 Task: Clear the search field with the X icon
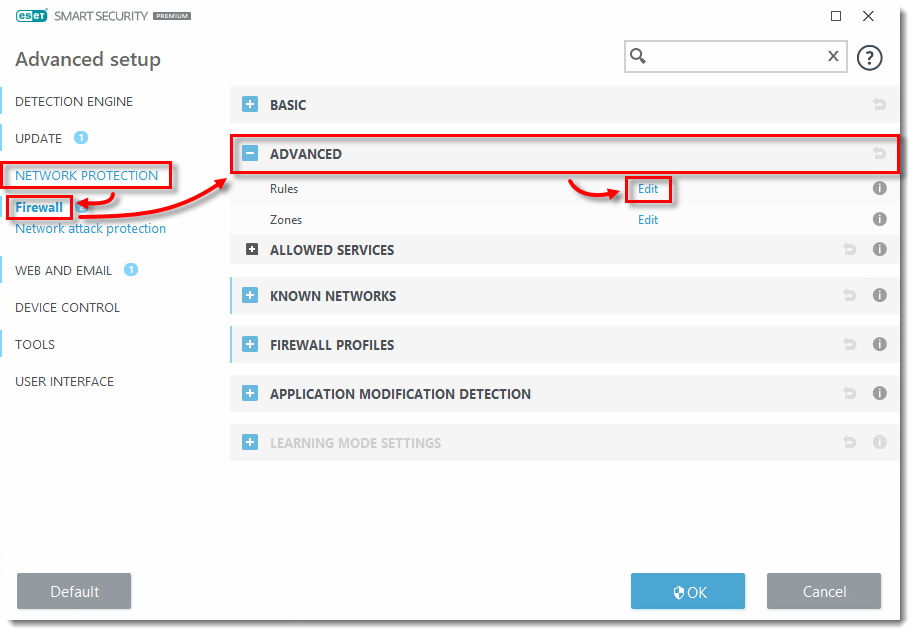(833, 57)
